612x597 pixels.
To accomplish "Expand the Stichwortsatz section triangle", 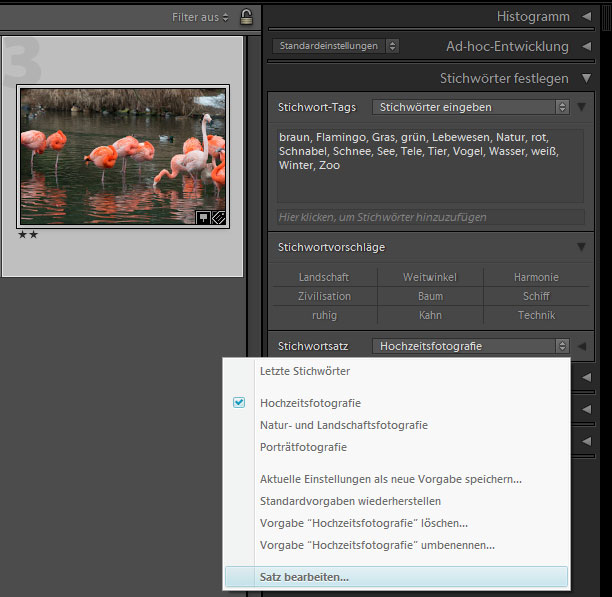I will pyautogui.click(x=582, y=346).
